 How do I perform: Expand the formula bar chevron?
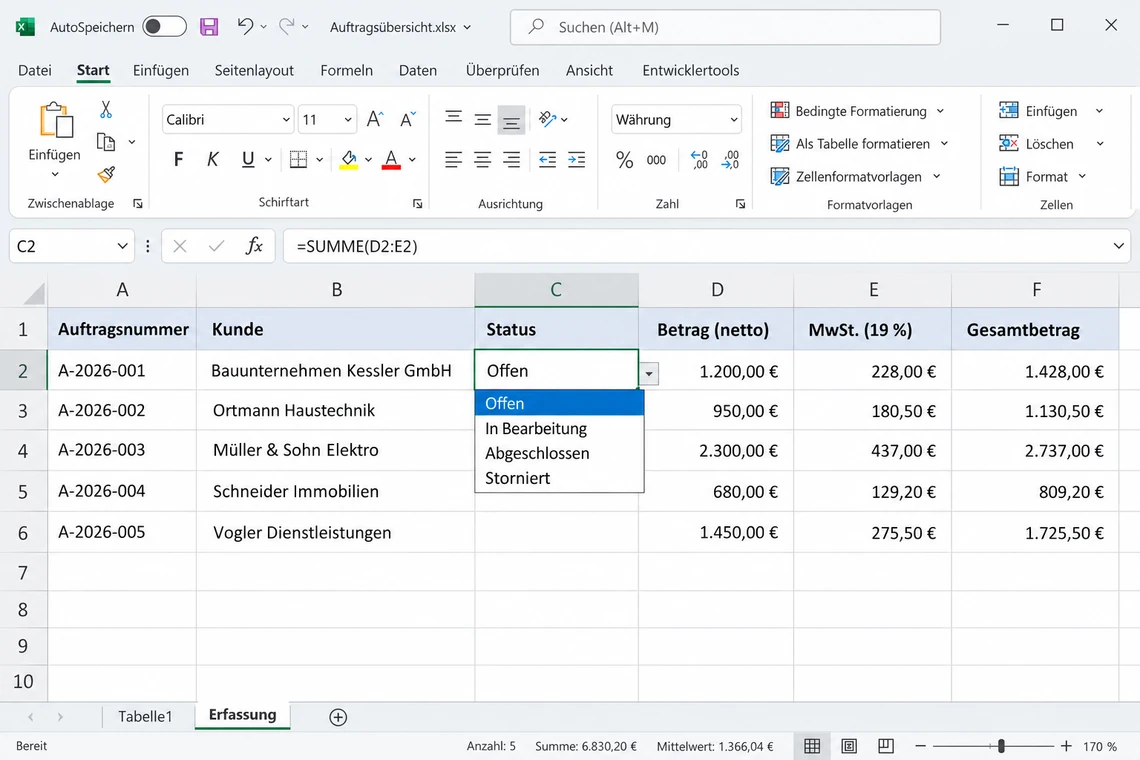(x=1118, y=247)
